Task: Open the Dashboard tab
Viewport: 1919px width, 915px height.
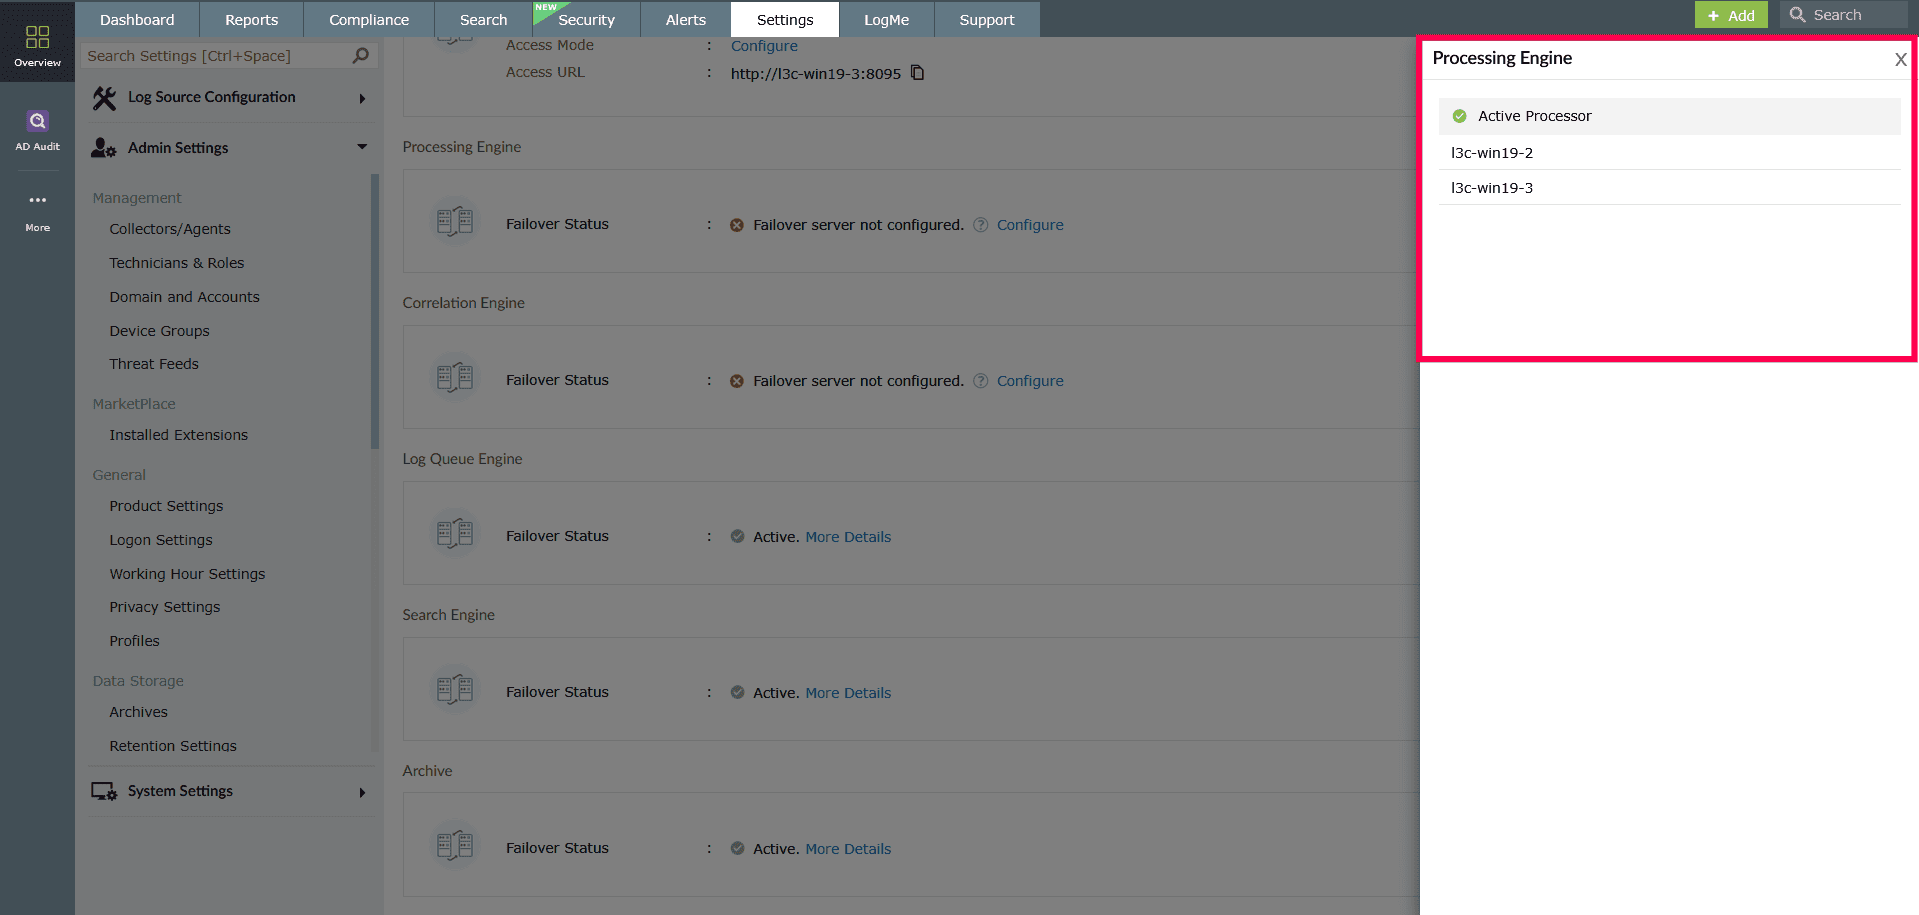Action: (x=137, y=20)
